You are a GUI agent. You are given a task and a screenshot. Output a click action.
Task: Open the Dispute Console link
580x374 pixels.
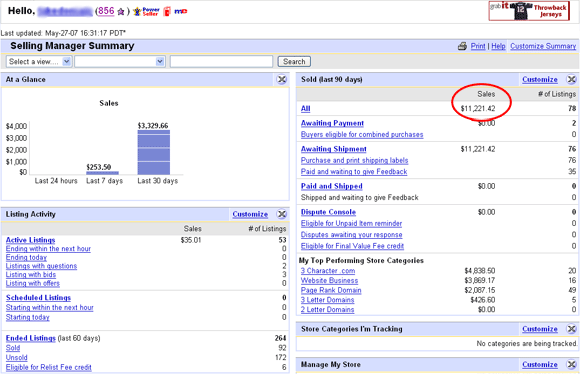[328, 212]
